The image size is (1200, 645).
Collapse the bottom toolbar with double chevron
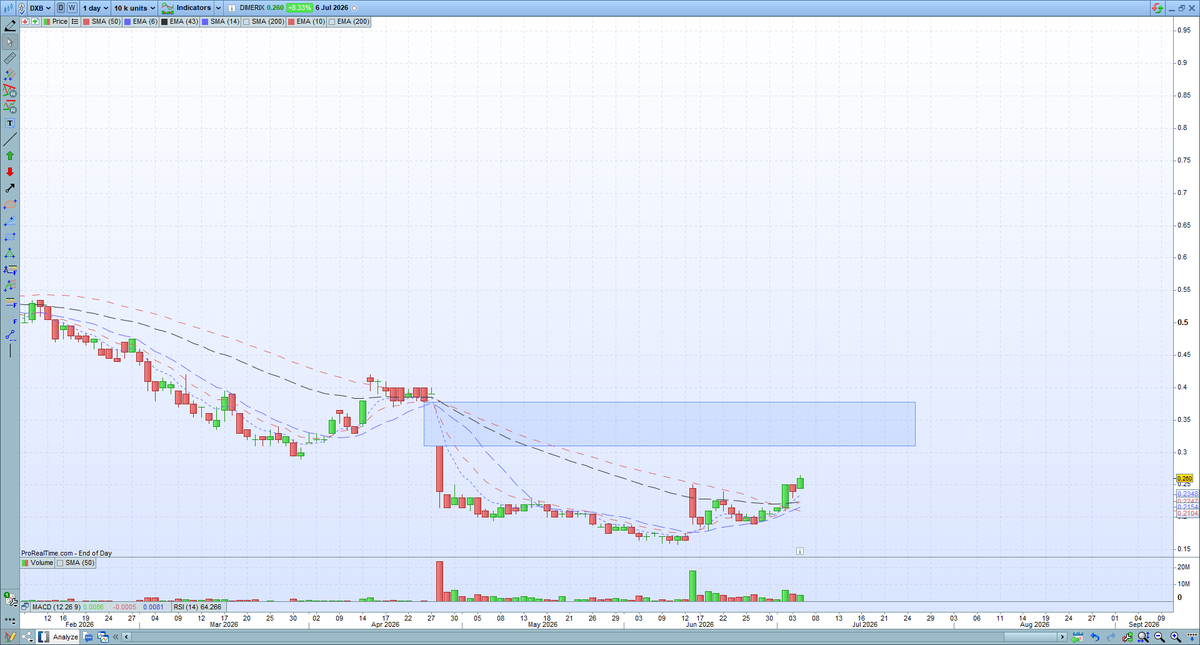(x=115, y=637)
